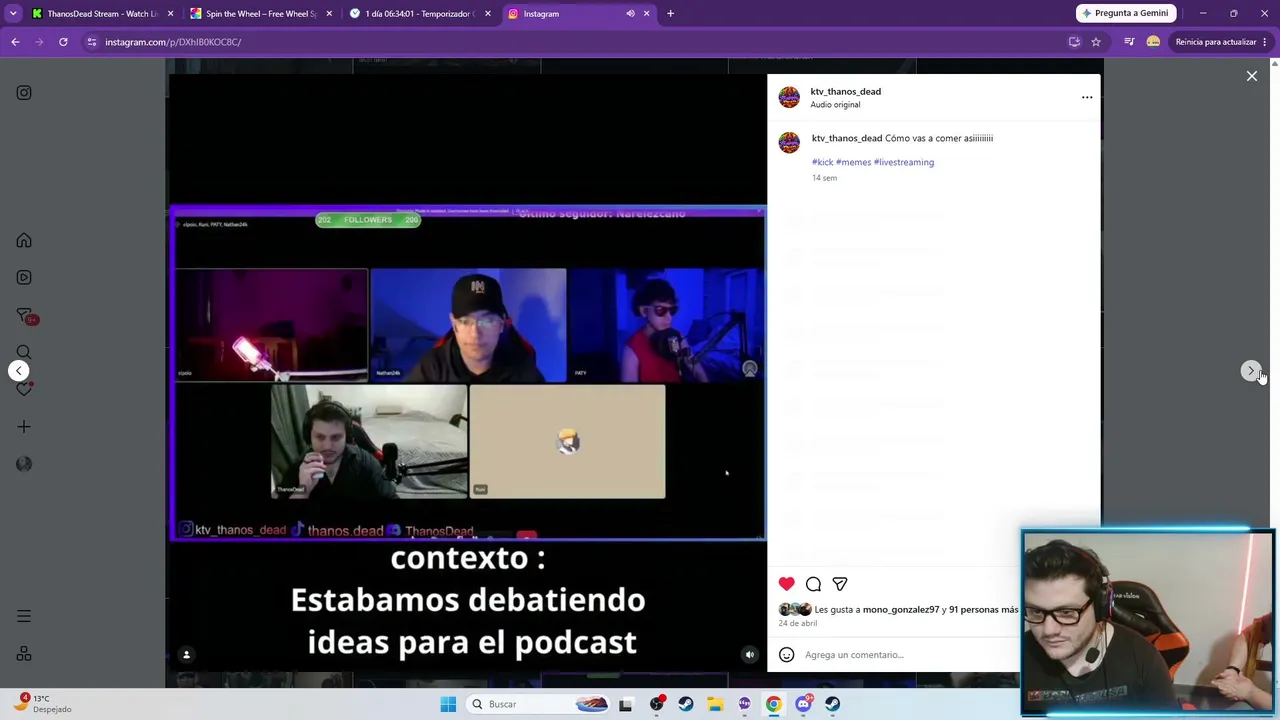Open Chrome profile avatar
Image resolution: width=1280 pixels, height=720 pixels.
(1153, 42)
